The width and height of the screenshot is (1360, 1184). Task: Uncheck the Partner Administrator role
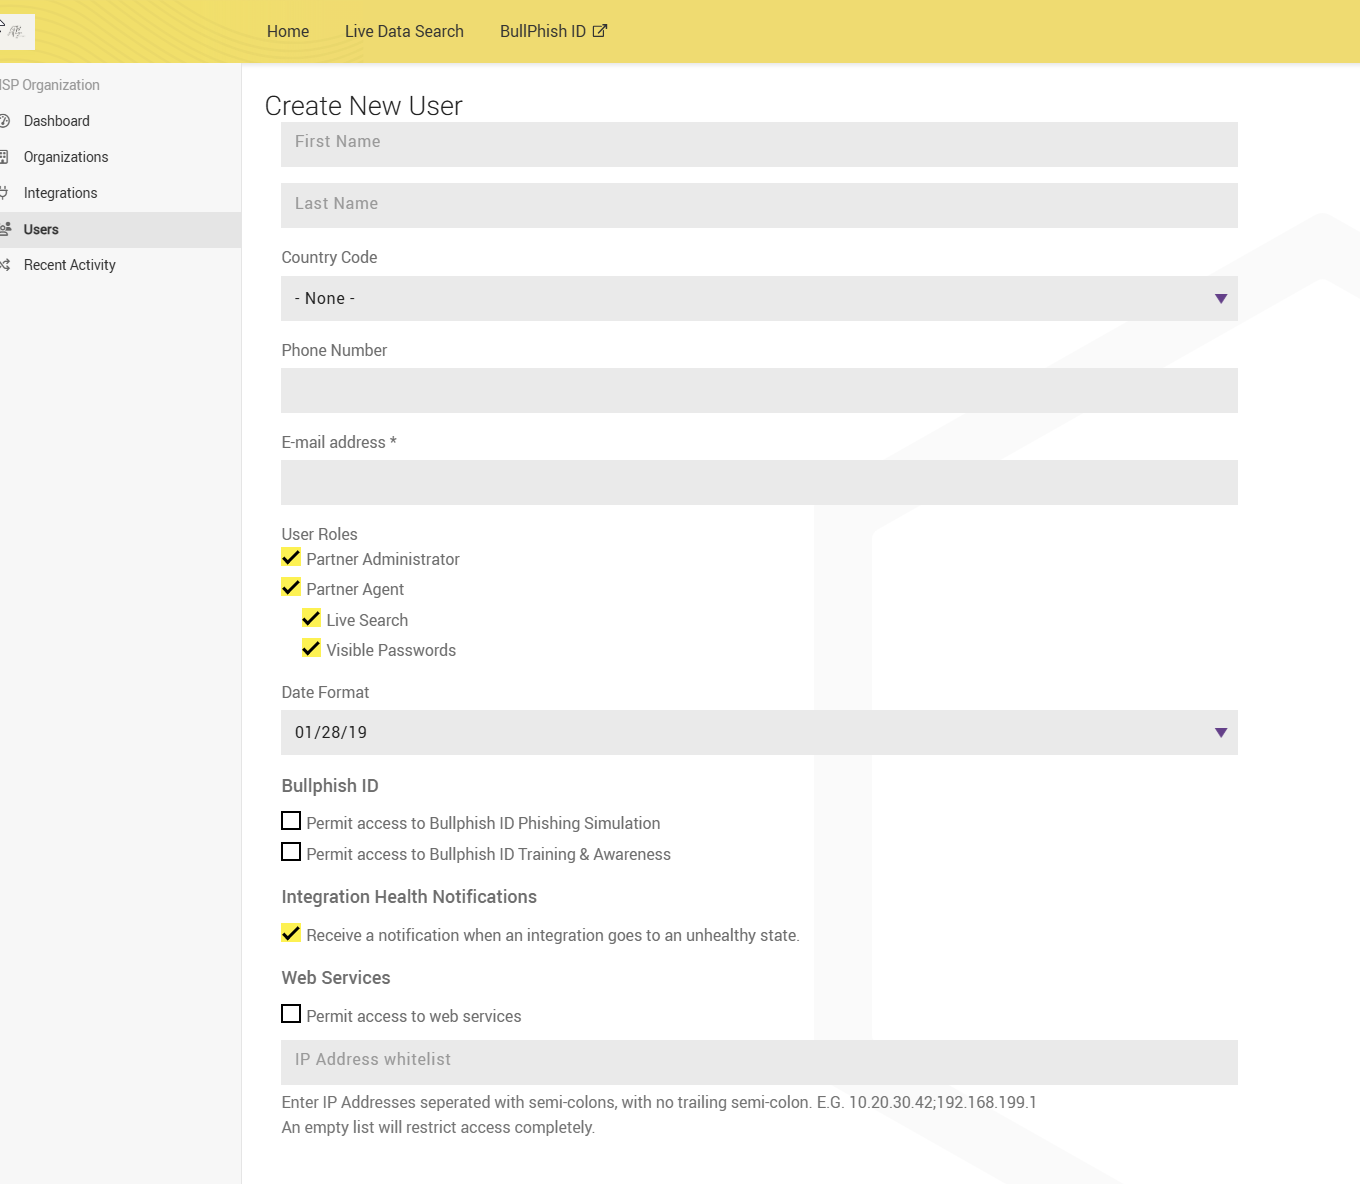tap(291, 557)
